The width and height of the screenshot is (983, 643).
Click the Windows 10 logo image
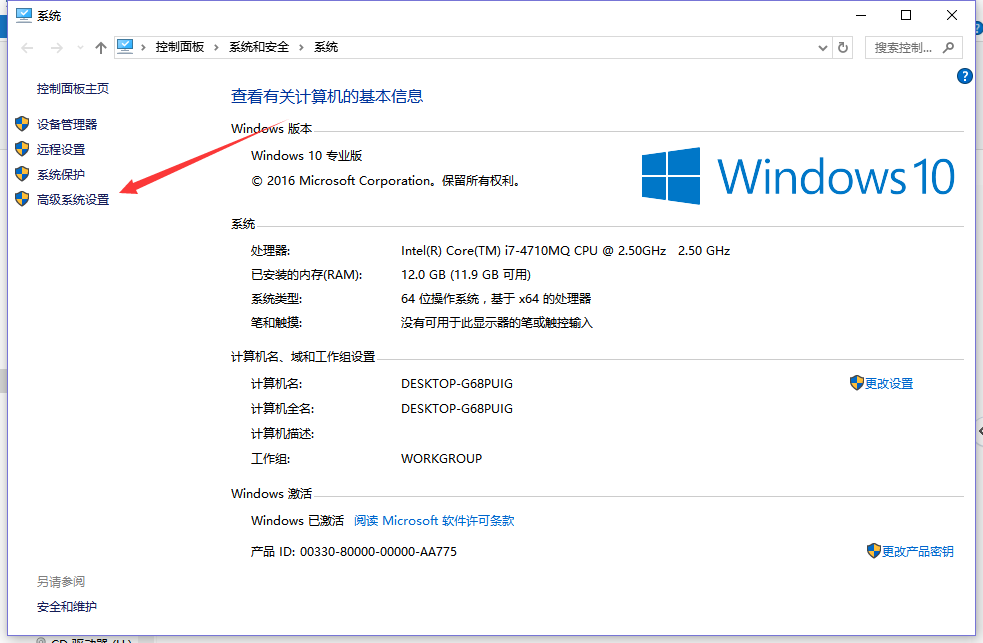pos(797,176)
